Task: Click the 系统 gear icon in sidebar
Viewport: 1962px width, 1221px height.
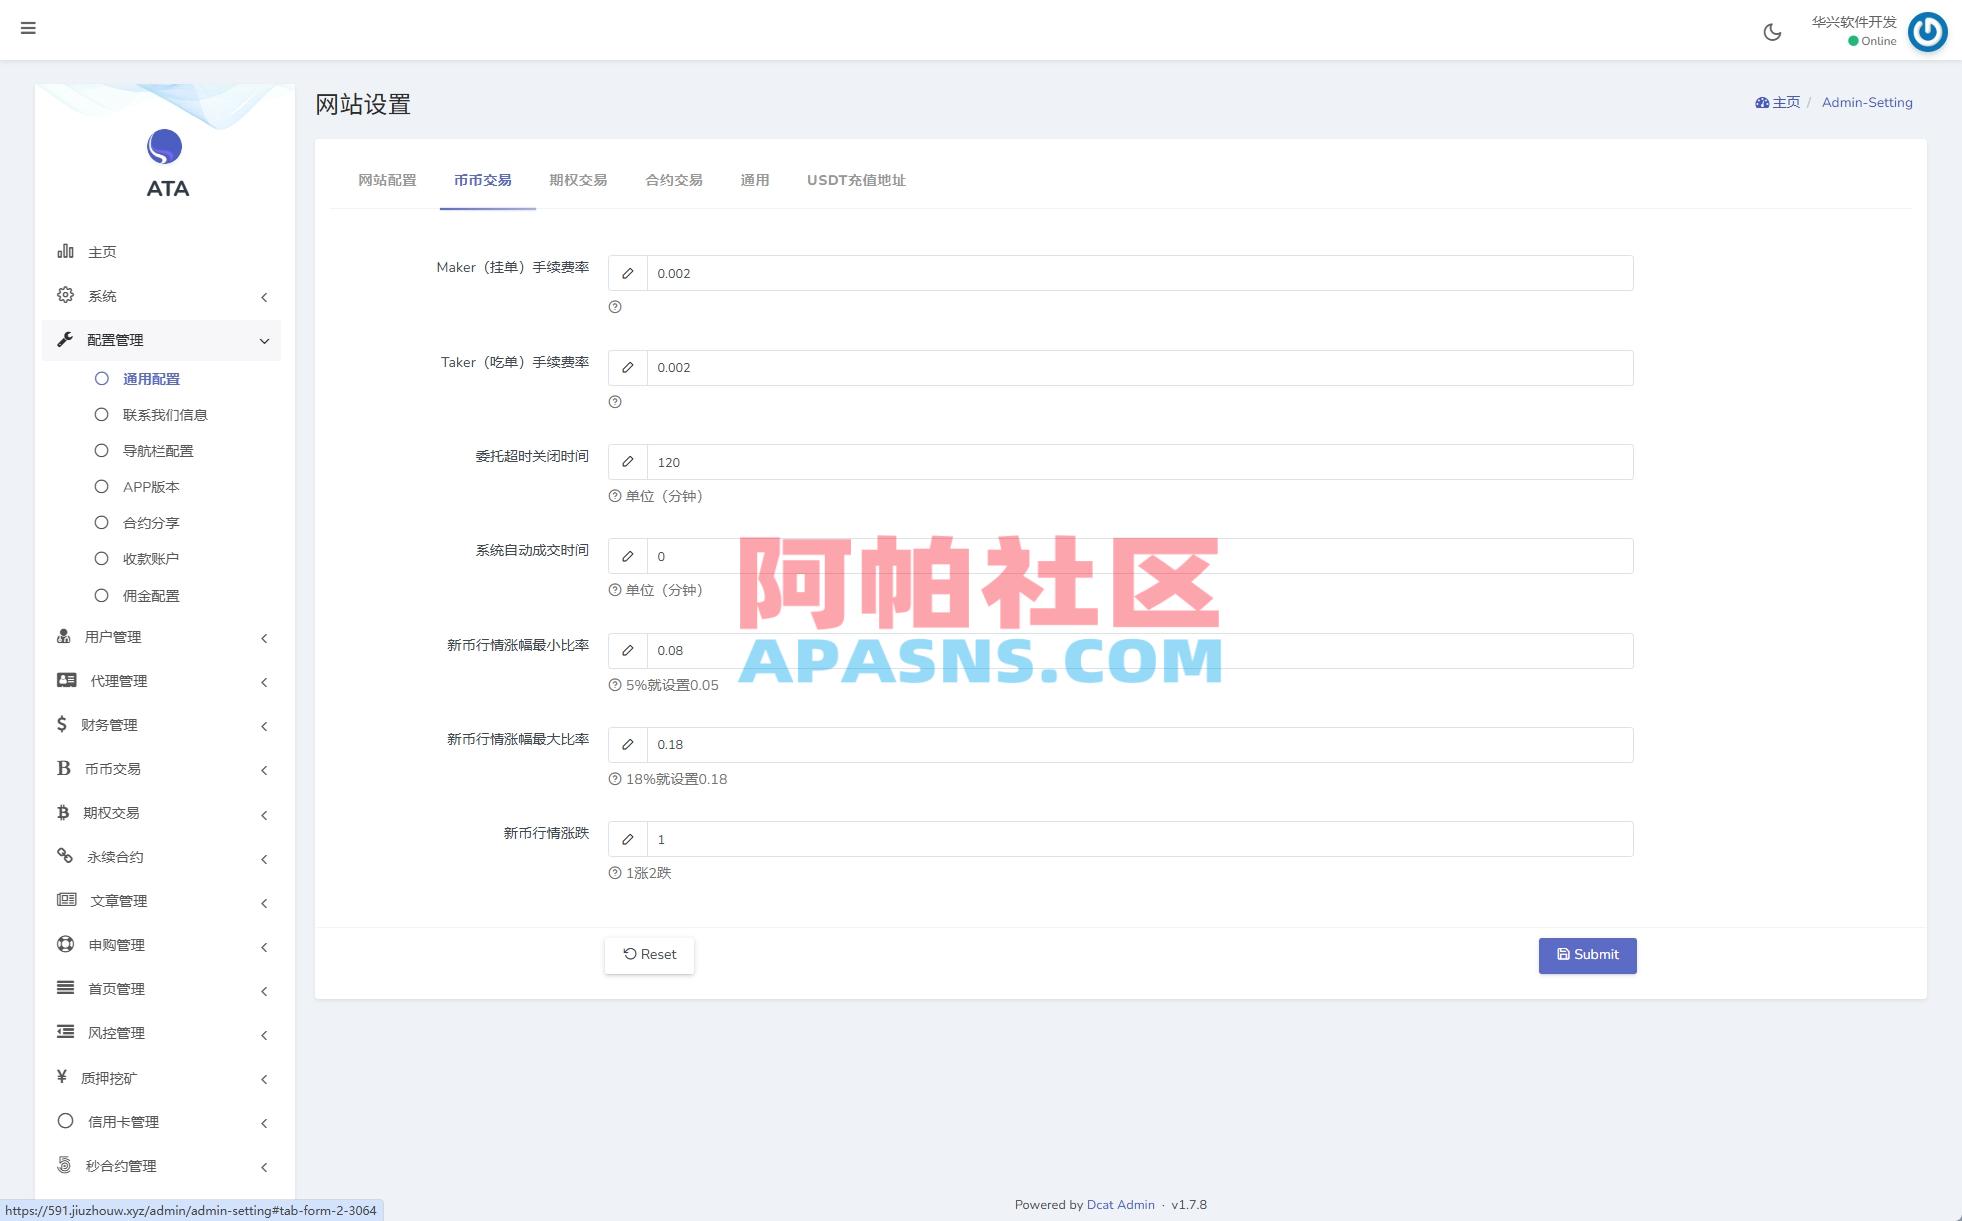Action: point(65,295)
